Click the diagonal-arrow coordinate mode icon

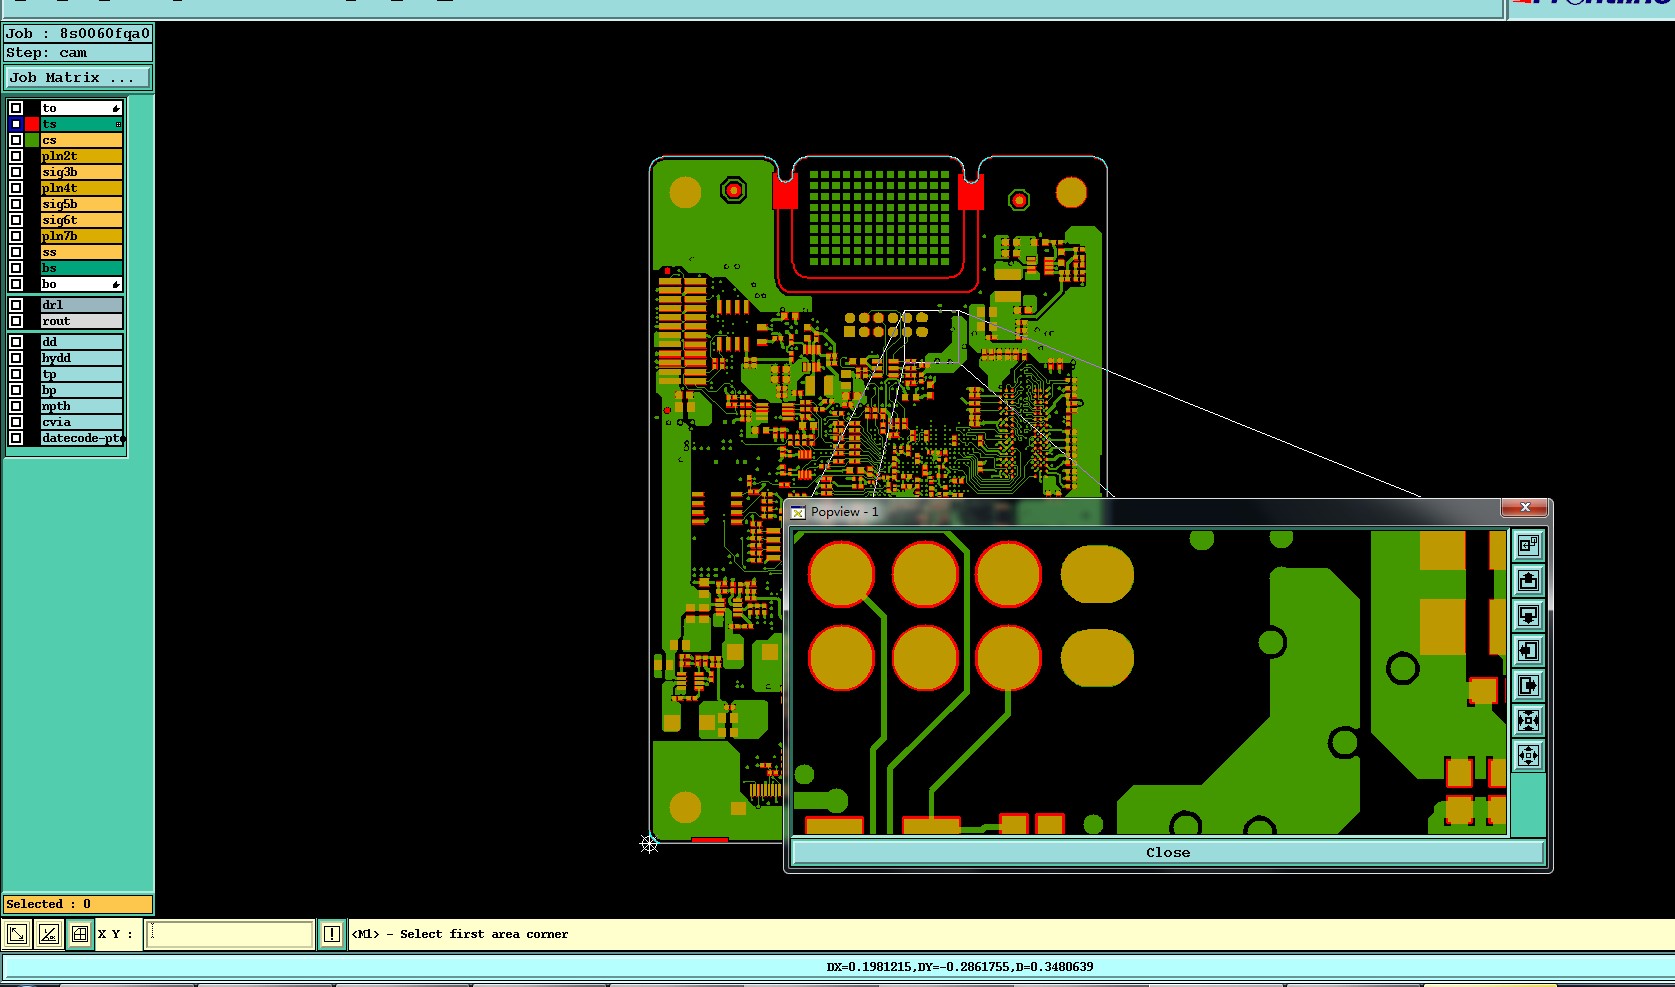pyautogui.click(x=17, y=934)
